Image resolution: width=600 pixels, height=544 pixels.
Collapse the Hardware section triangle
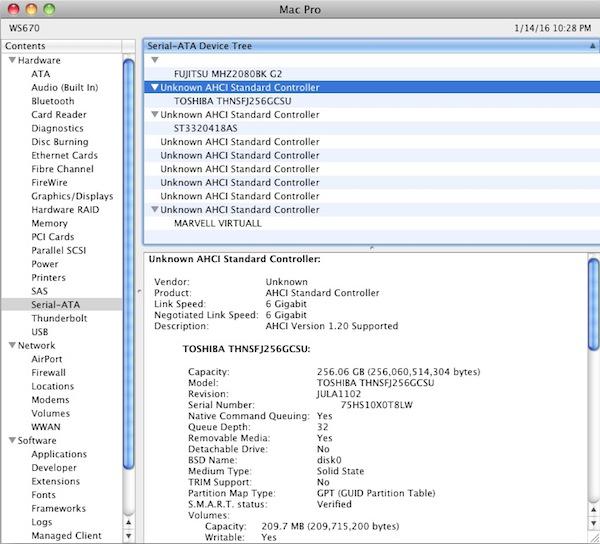pos(12,60)
